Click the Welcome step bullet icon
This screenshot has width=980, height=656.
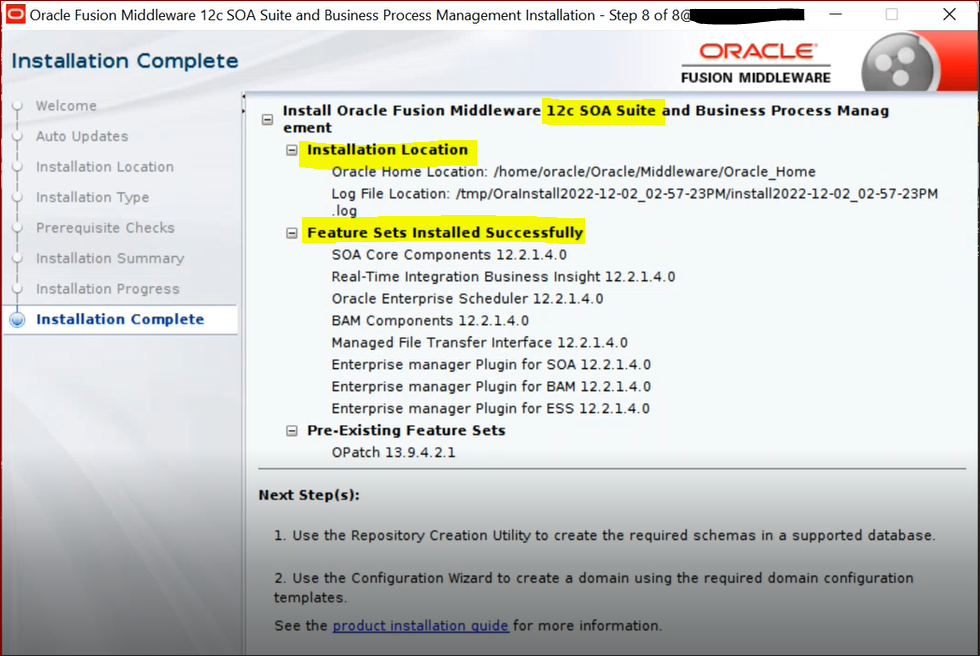[x=18, y=106]
